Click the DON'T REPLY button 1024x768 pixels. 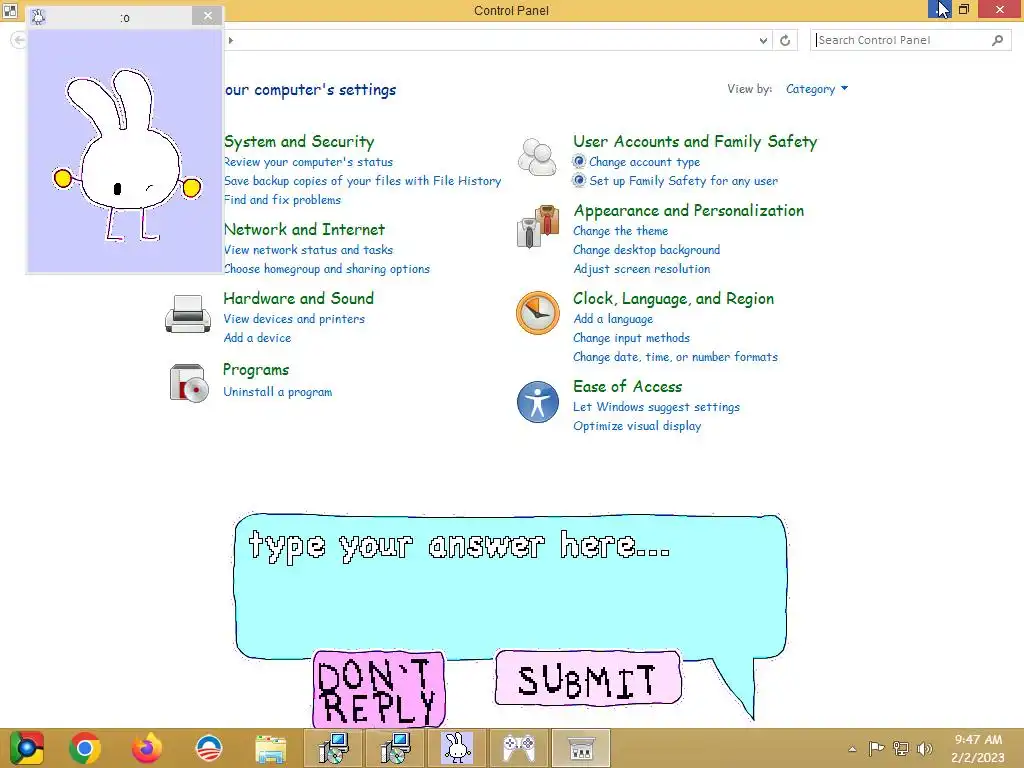pyautogui.click(x=379, y=690)
